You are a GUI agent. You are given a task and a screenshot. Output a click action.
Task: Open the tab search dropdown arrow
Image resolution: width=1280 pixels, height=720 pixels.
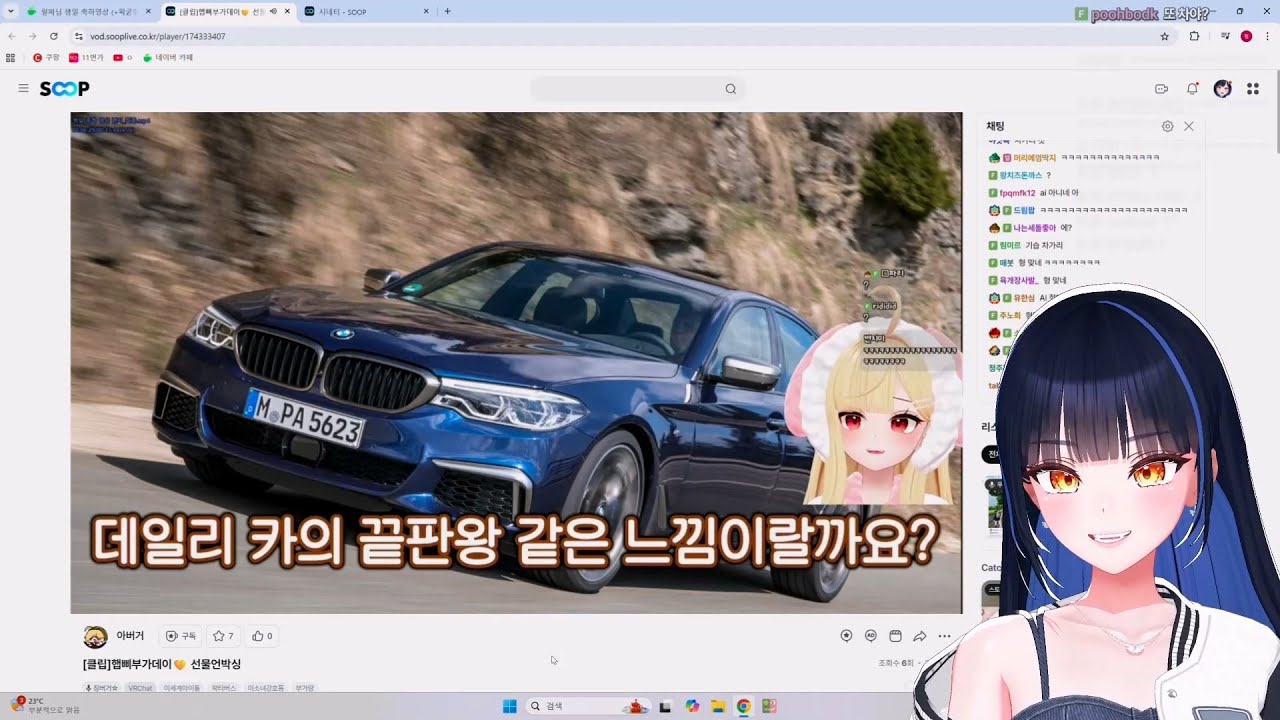tap(9, 11)
